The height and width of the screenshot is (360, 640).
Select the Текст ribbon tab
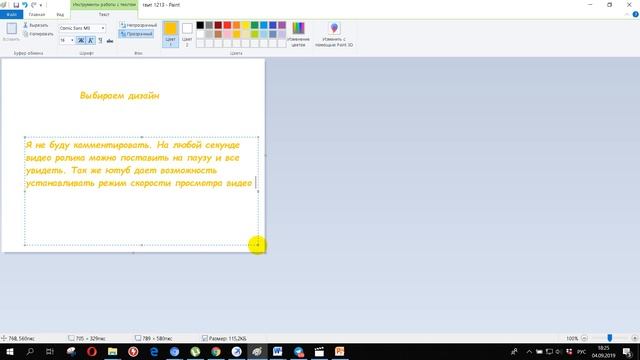coord(104,14)
